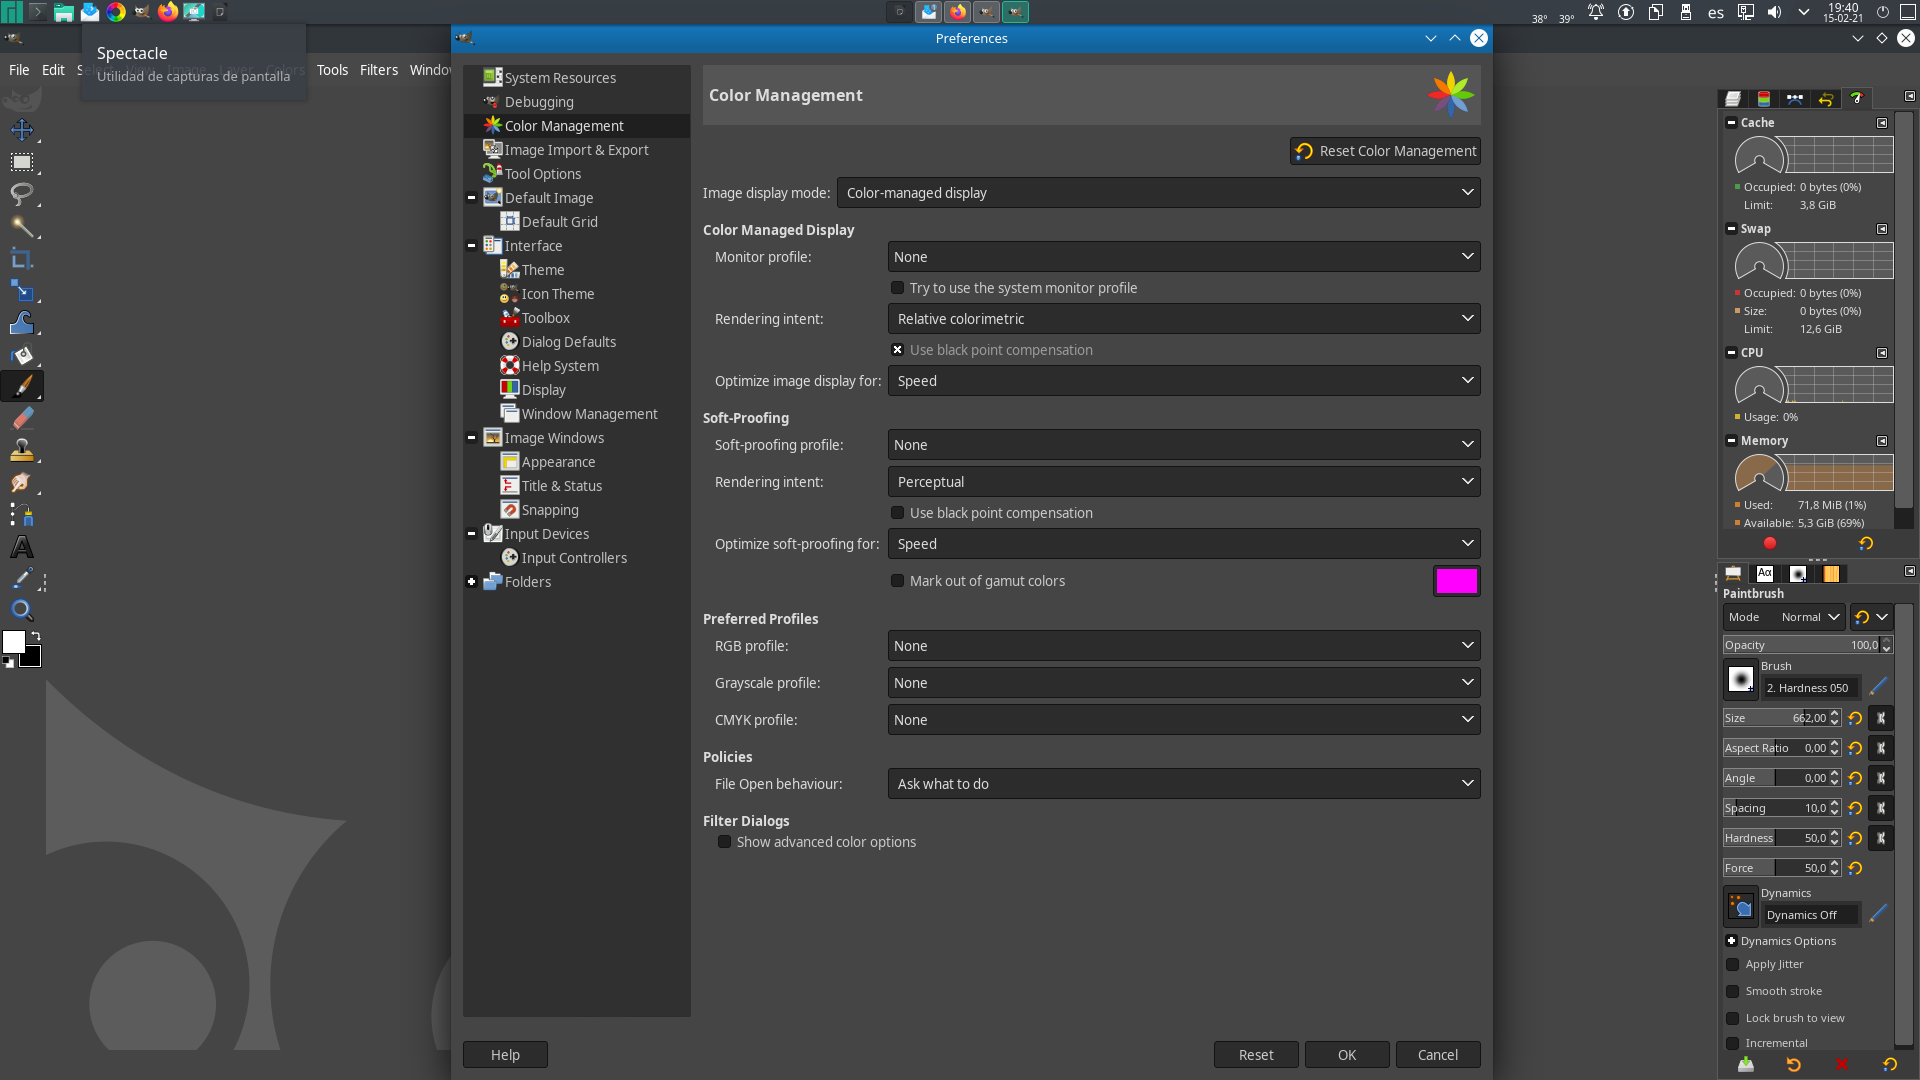Select the Clone stamp tool

tap(22, 450)
